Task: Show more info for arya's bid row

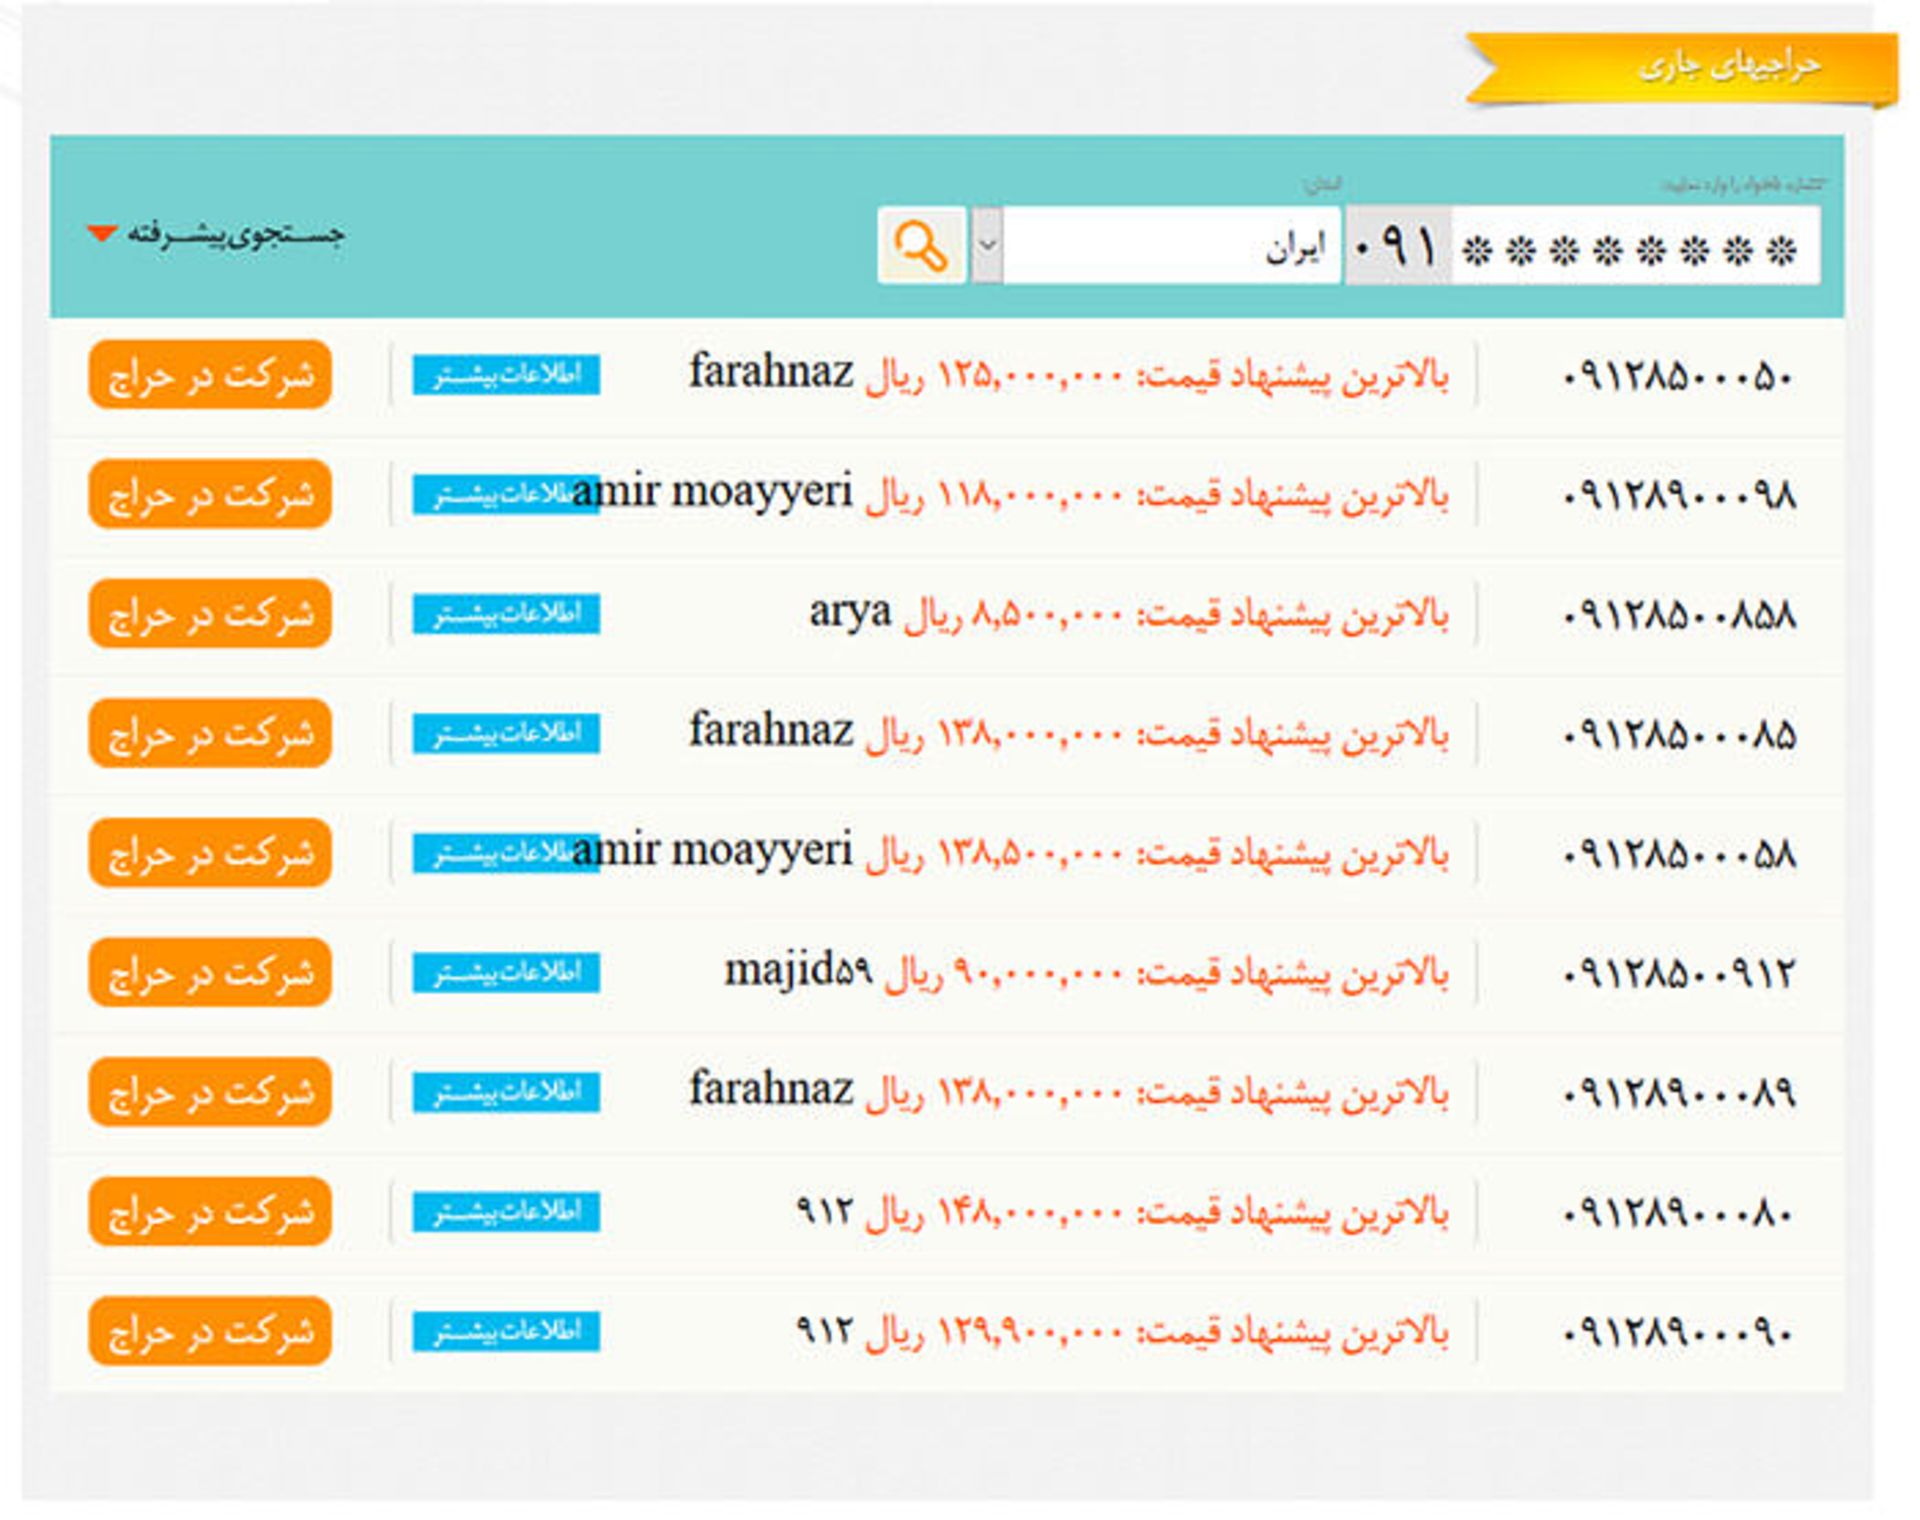Action: point(506,614)
